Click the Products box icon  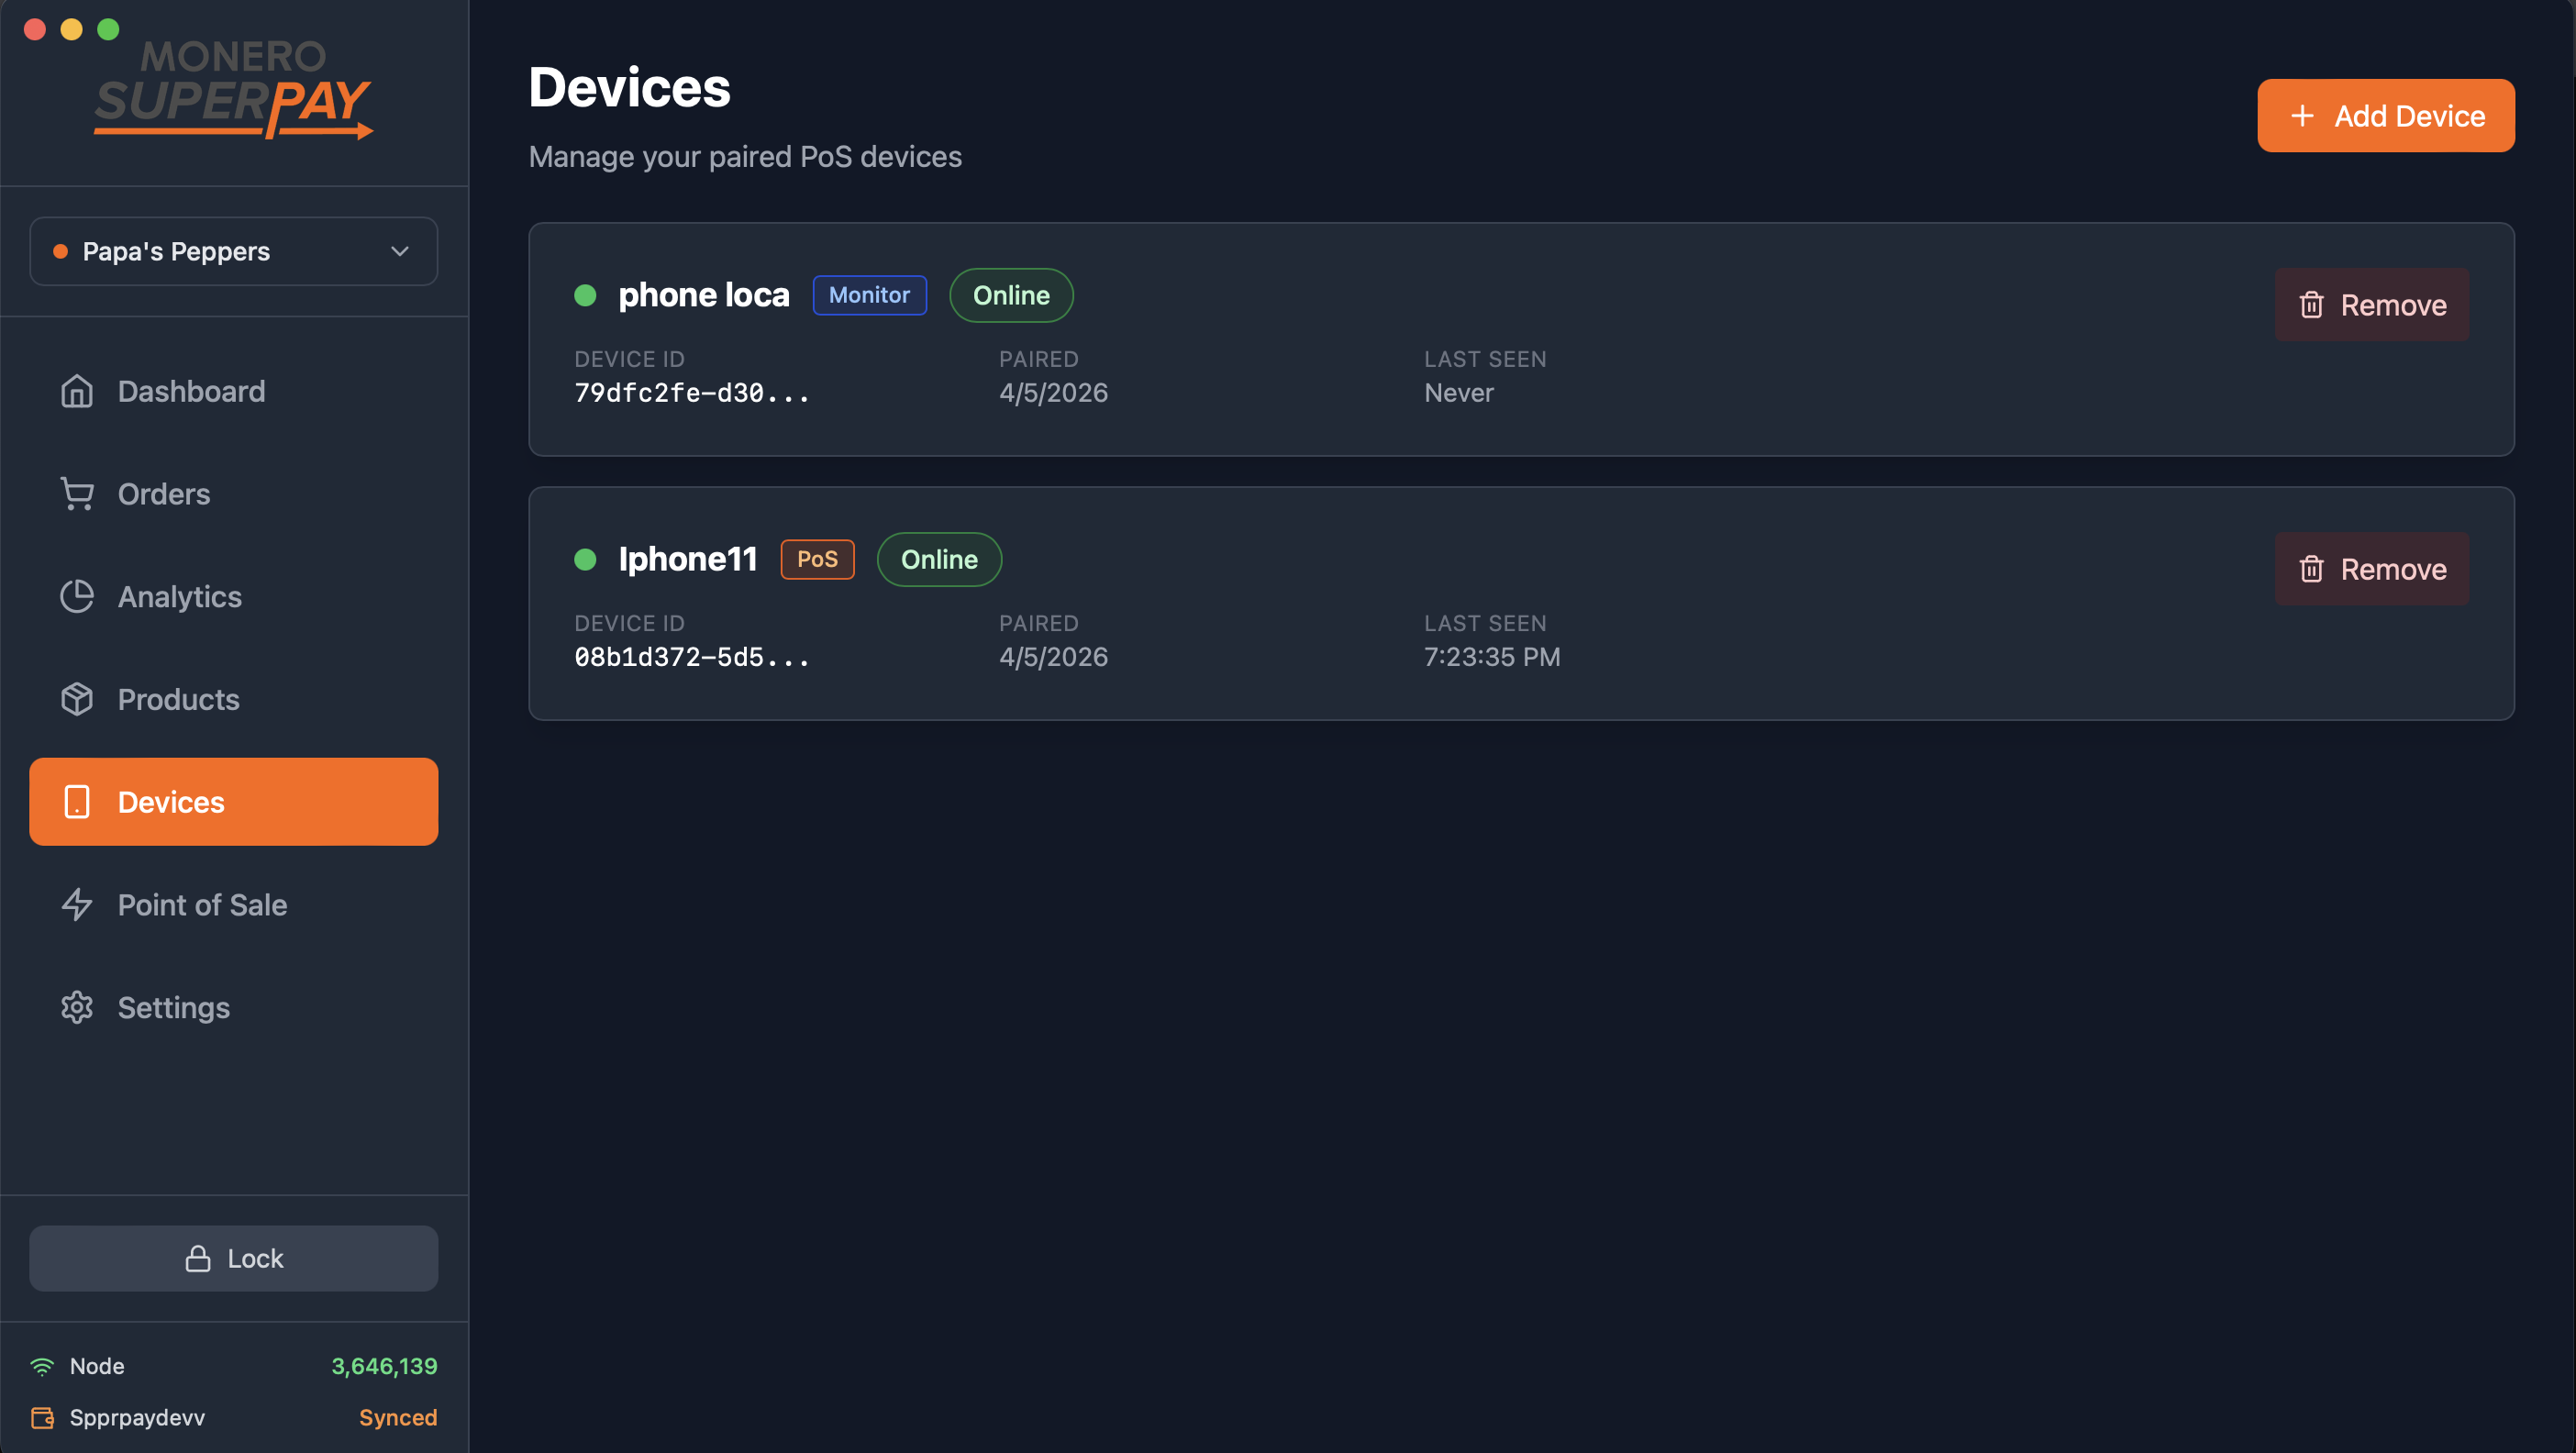[77, 699]
